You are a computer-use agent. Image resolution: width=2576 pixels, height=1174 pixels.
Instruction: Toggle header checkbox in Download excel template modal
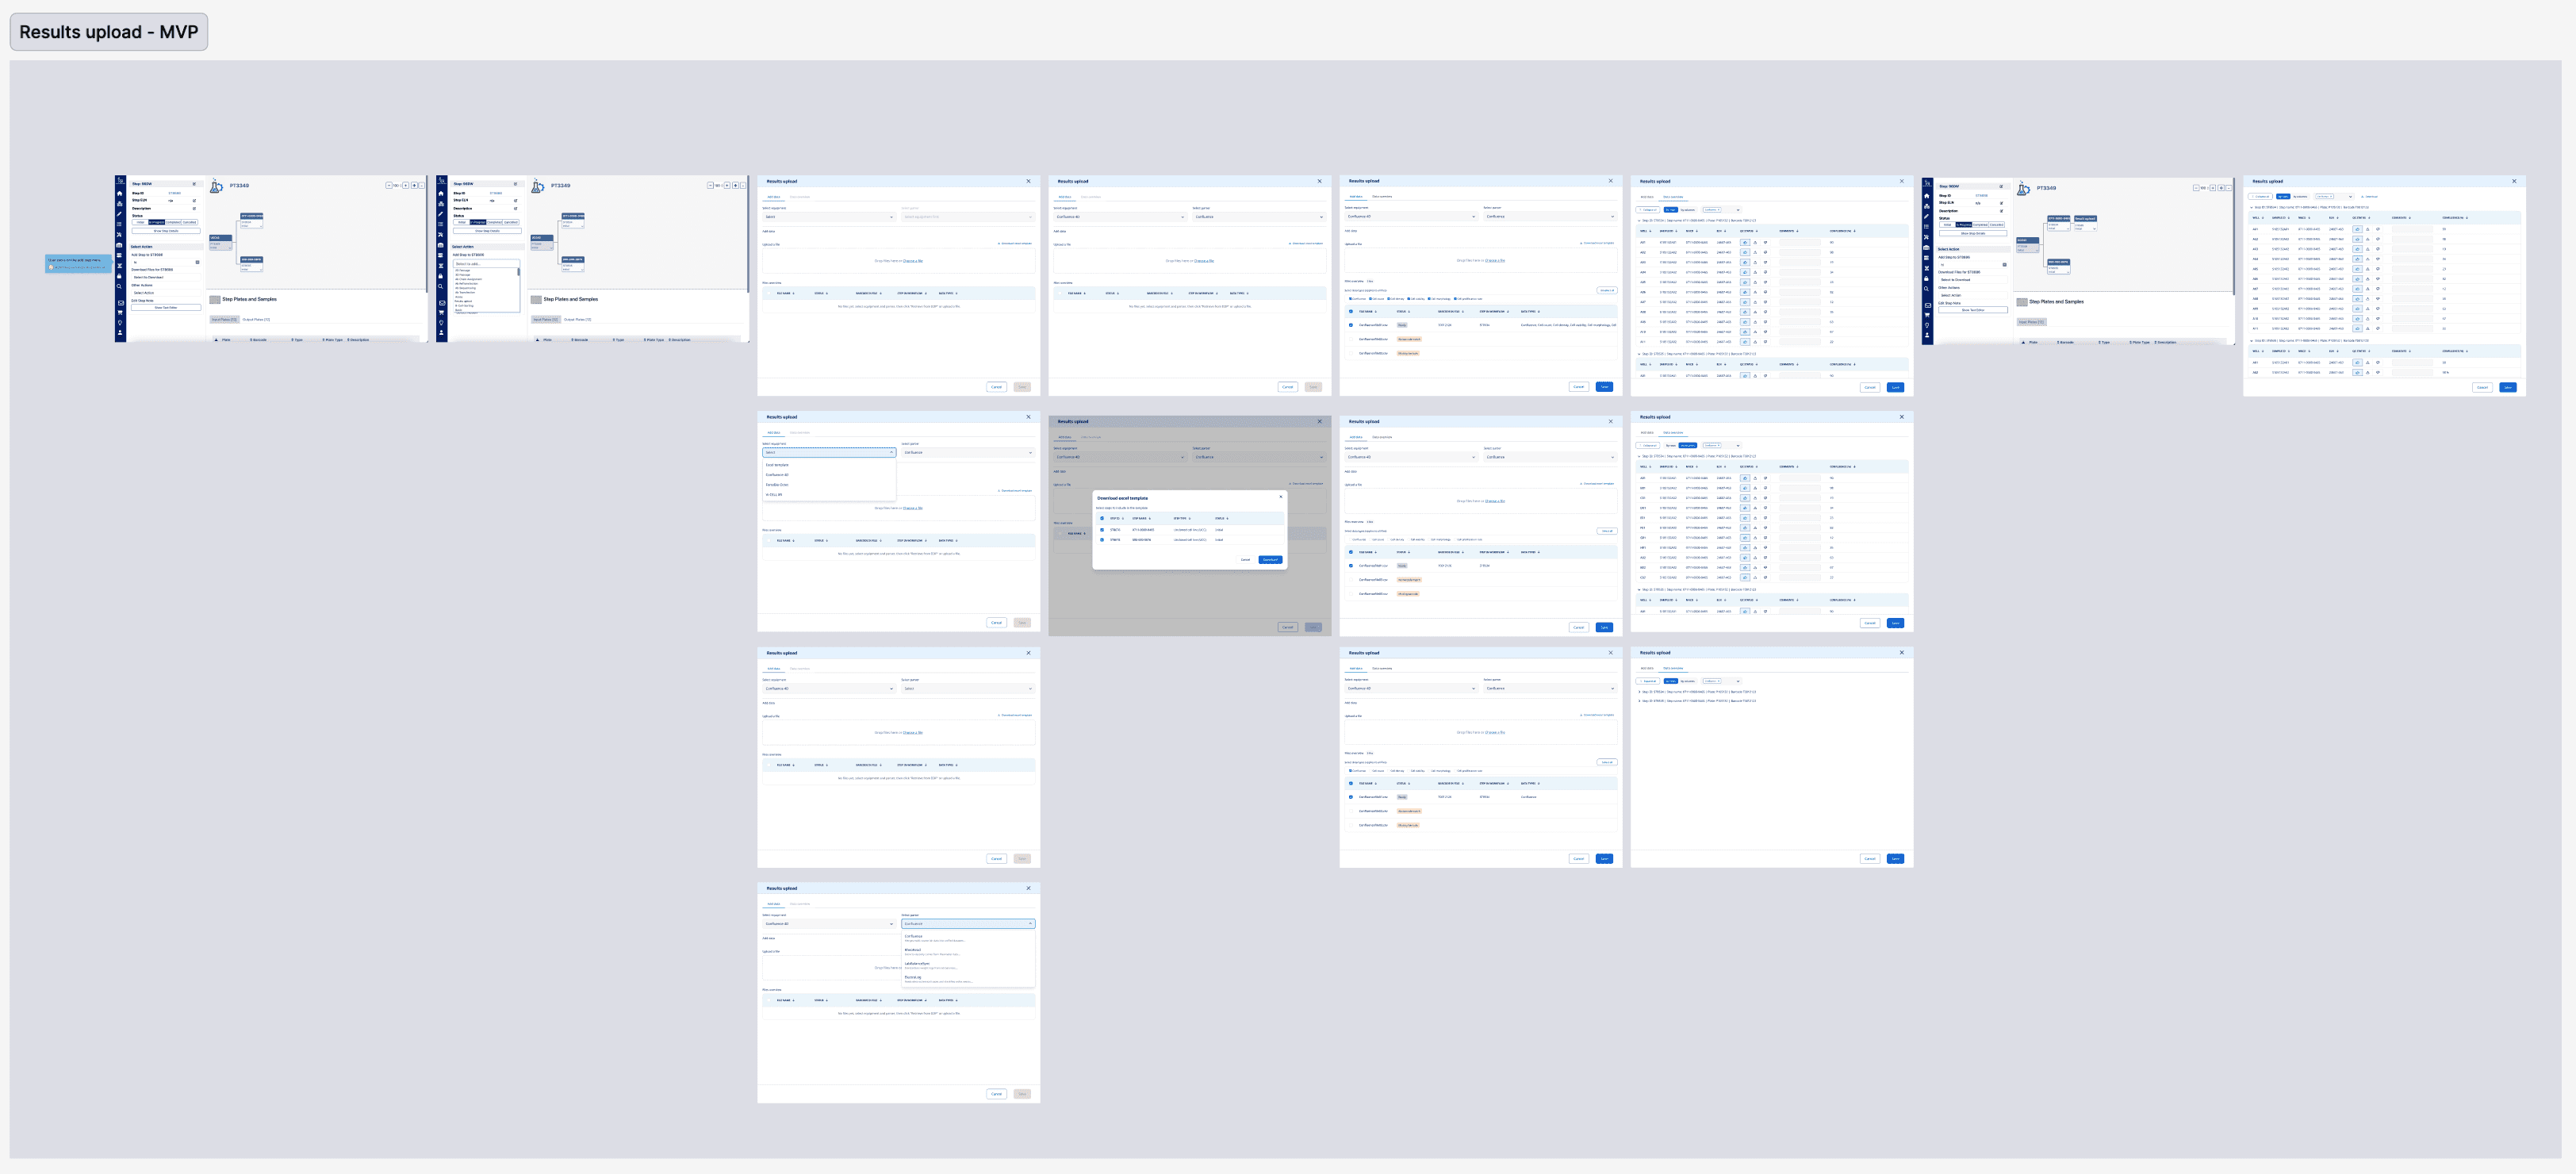click(x=1102, y=519)
